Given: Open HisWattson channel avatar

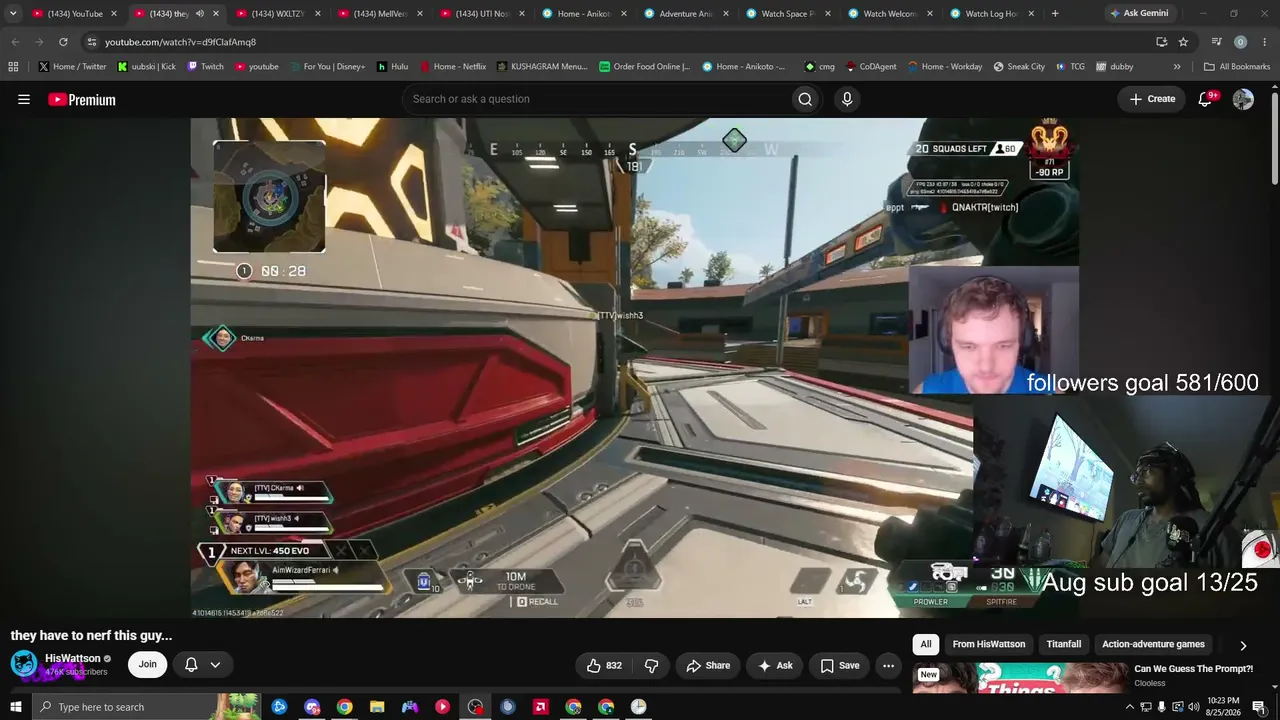Looking at the screenshot, I should (24, 664).
